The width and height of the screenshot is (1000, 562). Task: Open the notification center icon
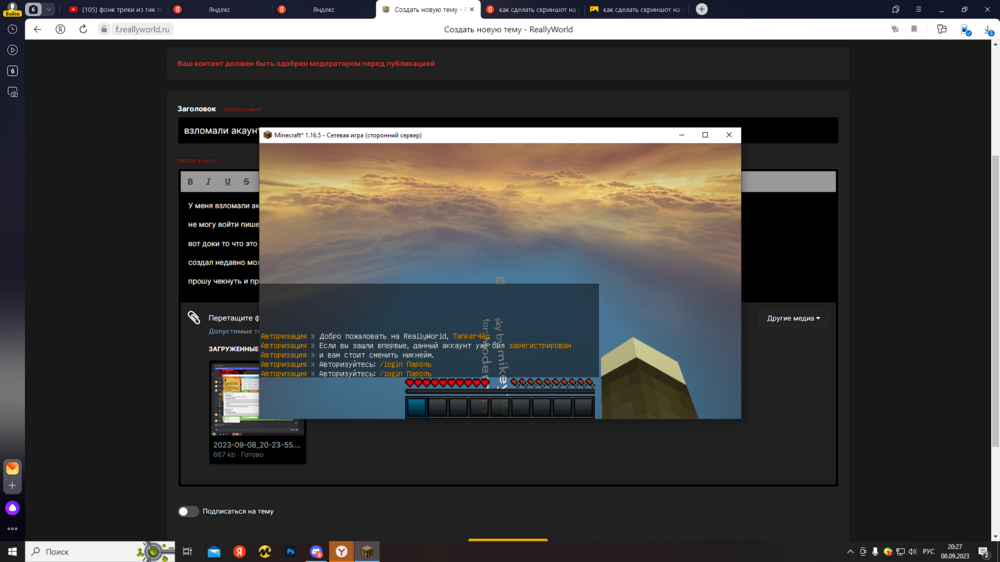(984, 552)
